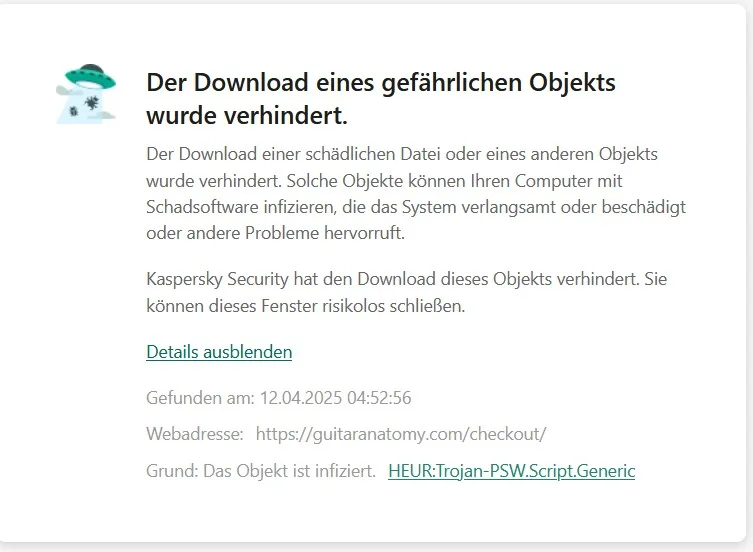Click the smaller bug inside the UFO beam

coord(73,111)
